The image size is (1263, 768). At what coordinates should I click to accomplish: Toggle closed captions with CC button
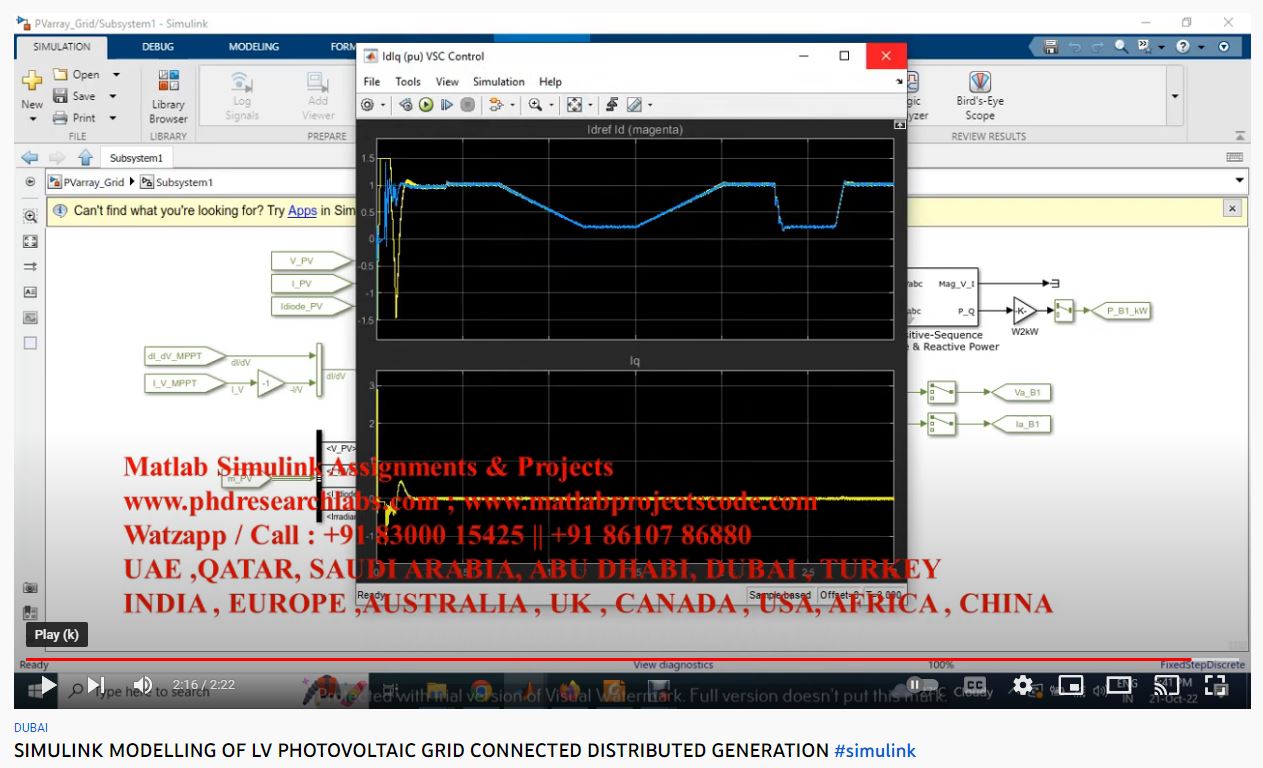[974, 686]
